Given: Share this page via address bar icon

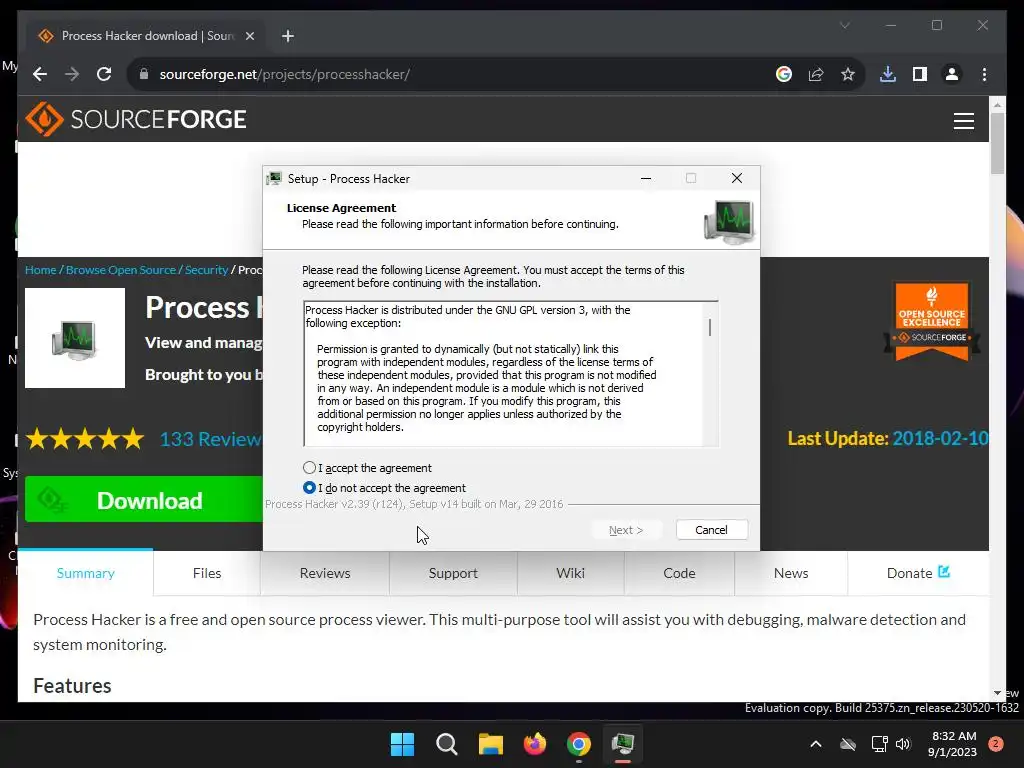Looking at the screenshot, I should (x=816, y=74).
